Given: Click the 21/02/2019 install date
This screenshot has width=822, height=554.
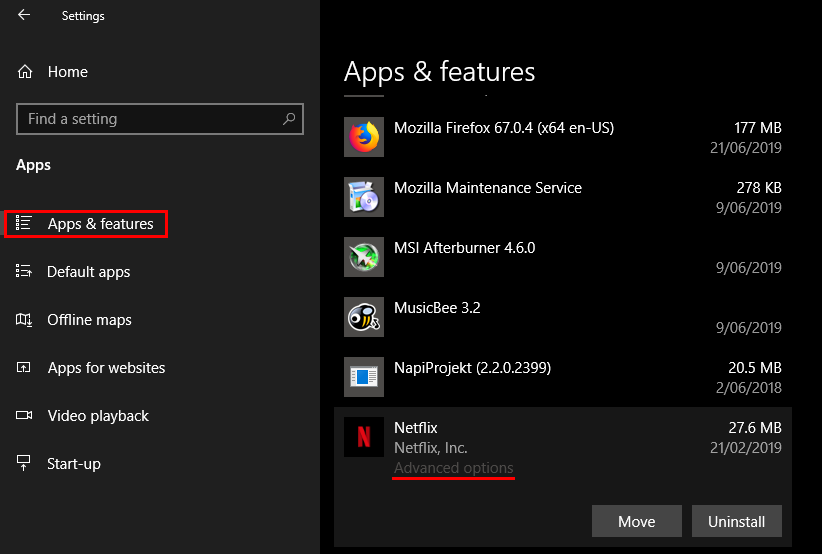Looking at the screenshot, I should tap(745, 448).
